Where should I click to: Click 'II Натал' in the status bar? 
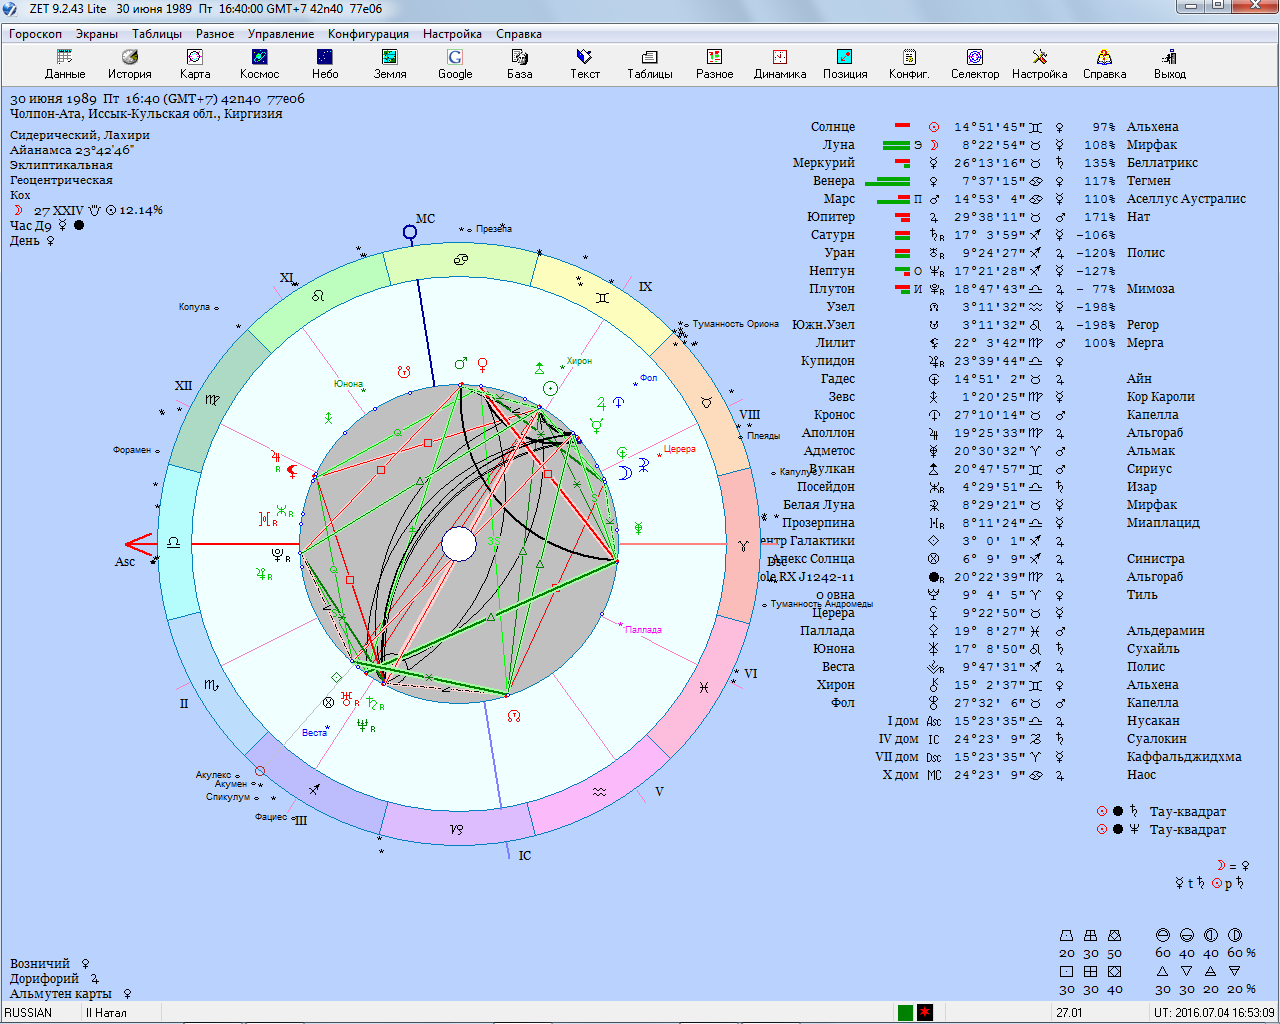pos(106,1013)
